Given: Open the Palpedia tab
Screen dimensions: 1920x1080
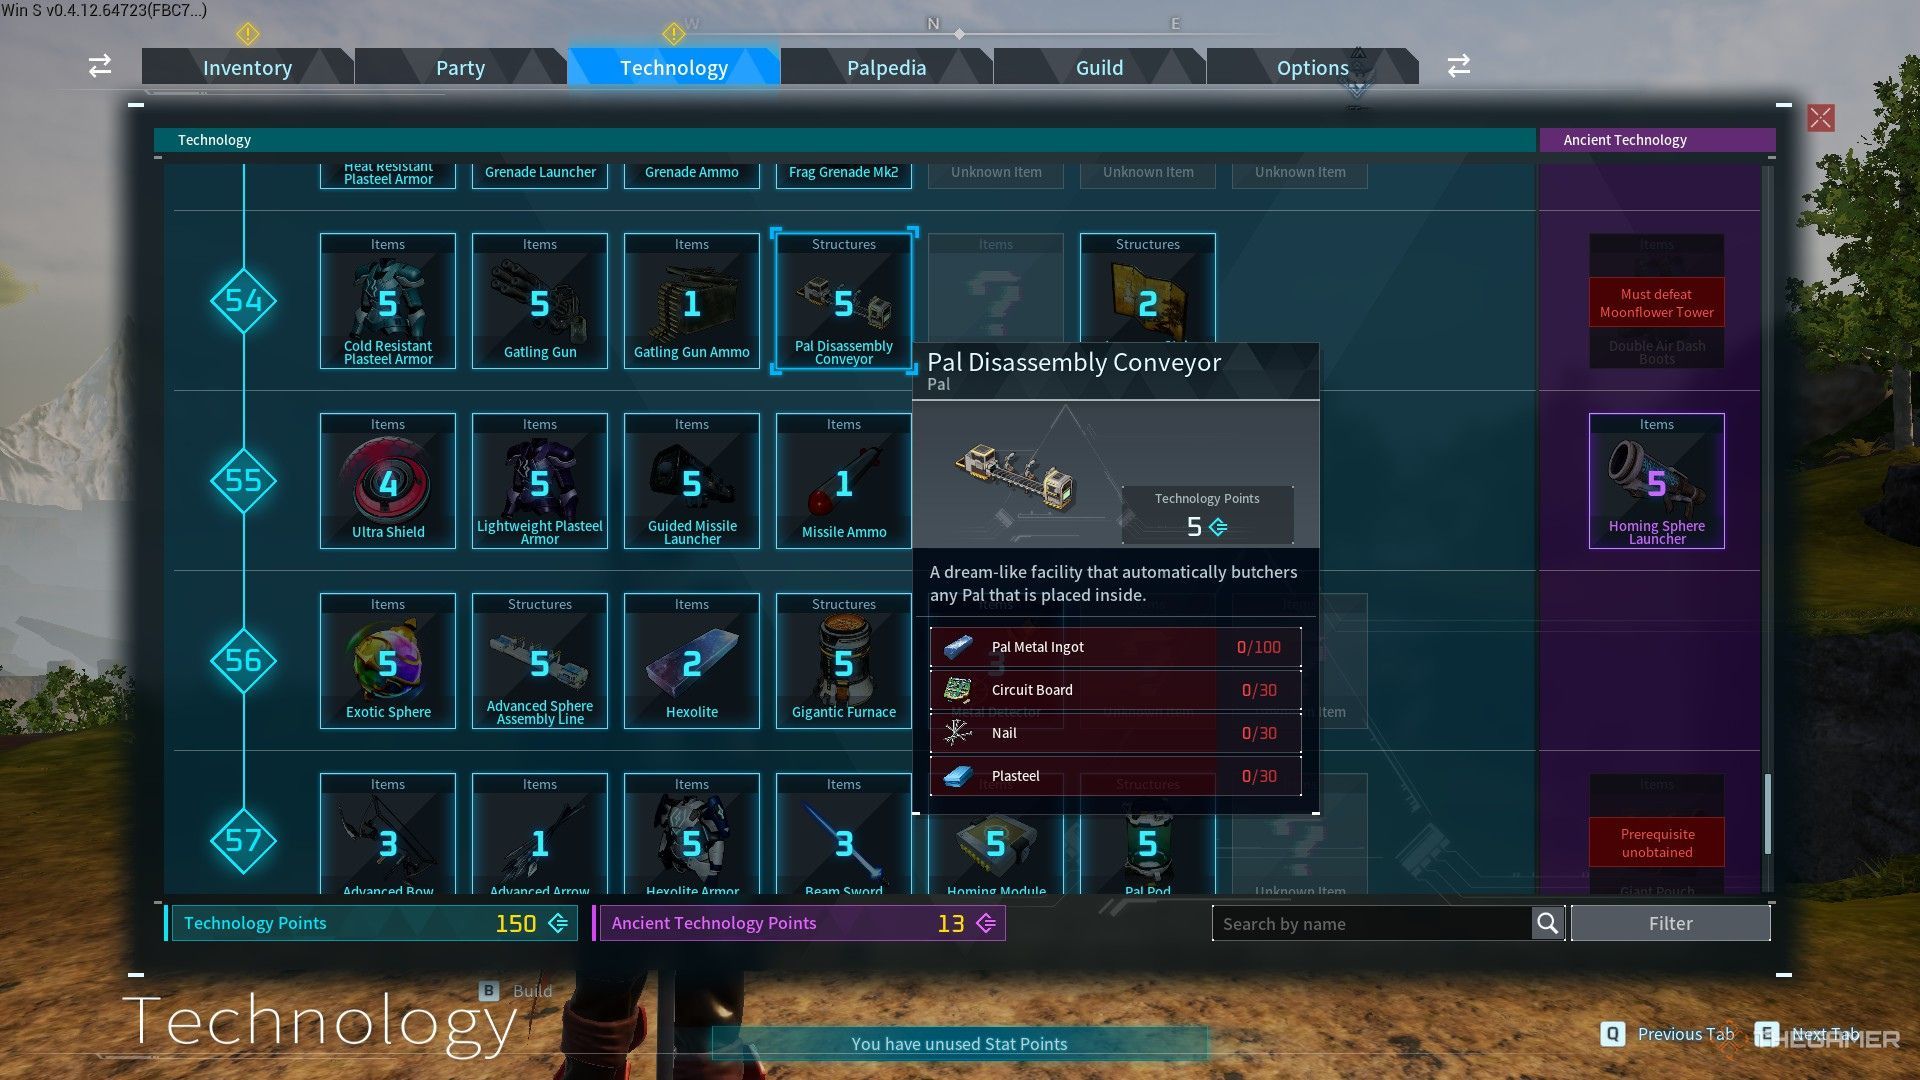Looking at the screenshot, I should coord(886,67).
